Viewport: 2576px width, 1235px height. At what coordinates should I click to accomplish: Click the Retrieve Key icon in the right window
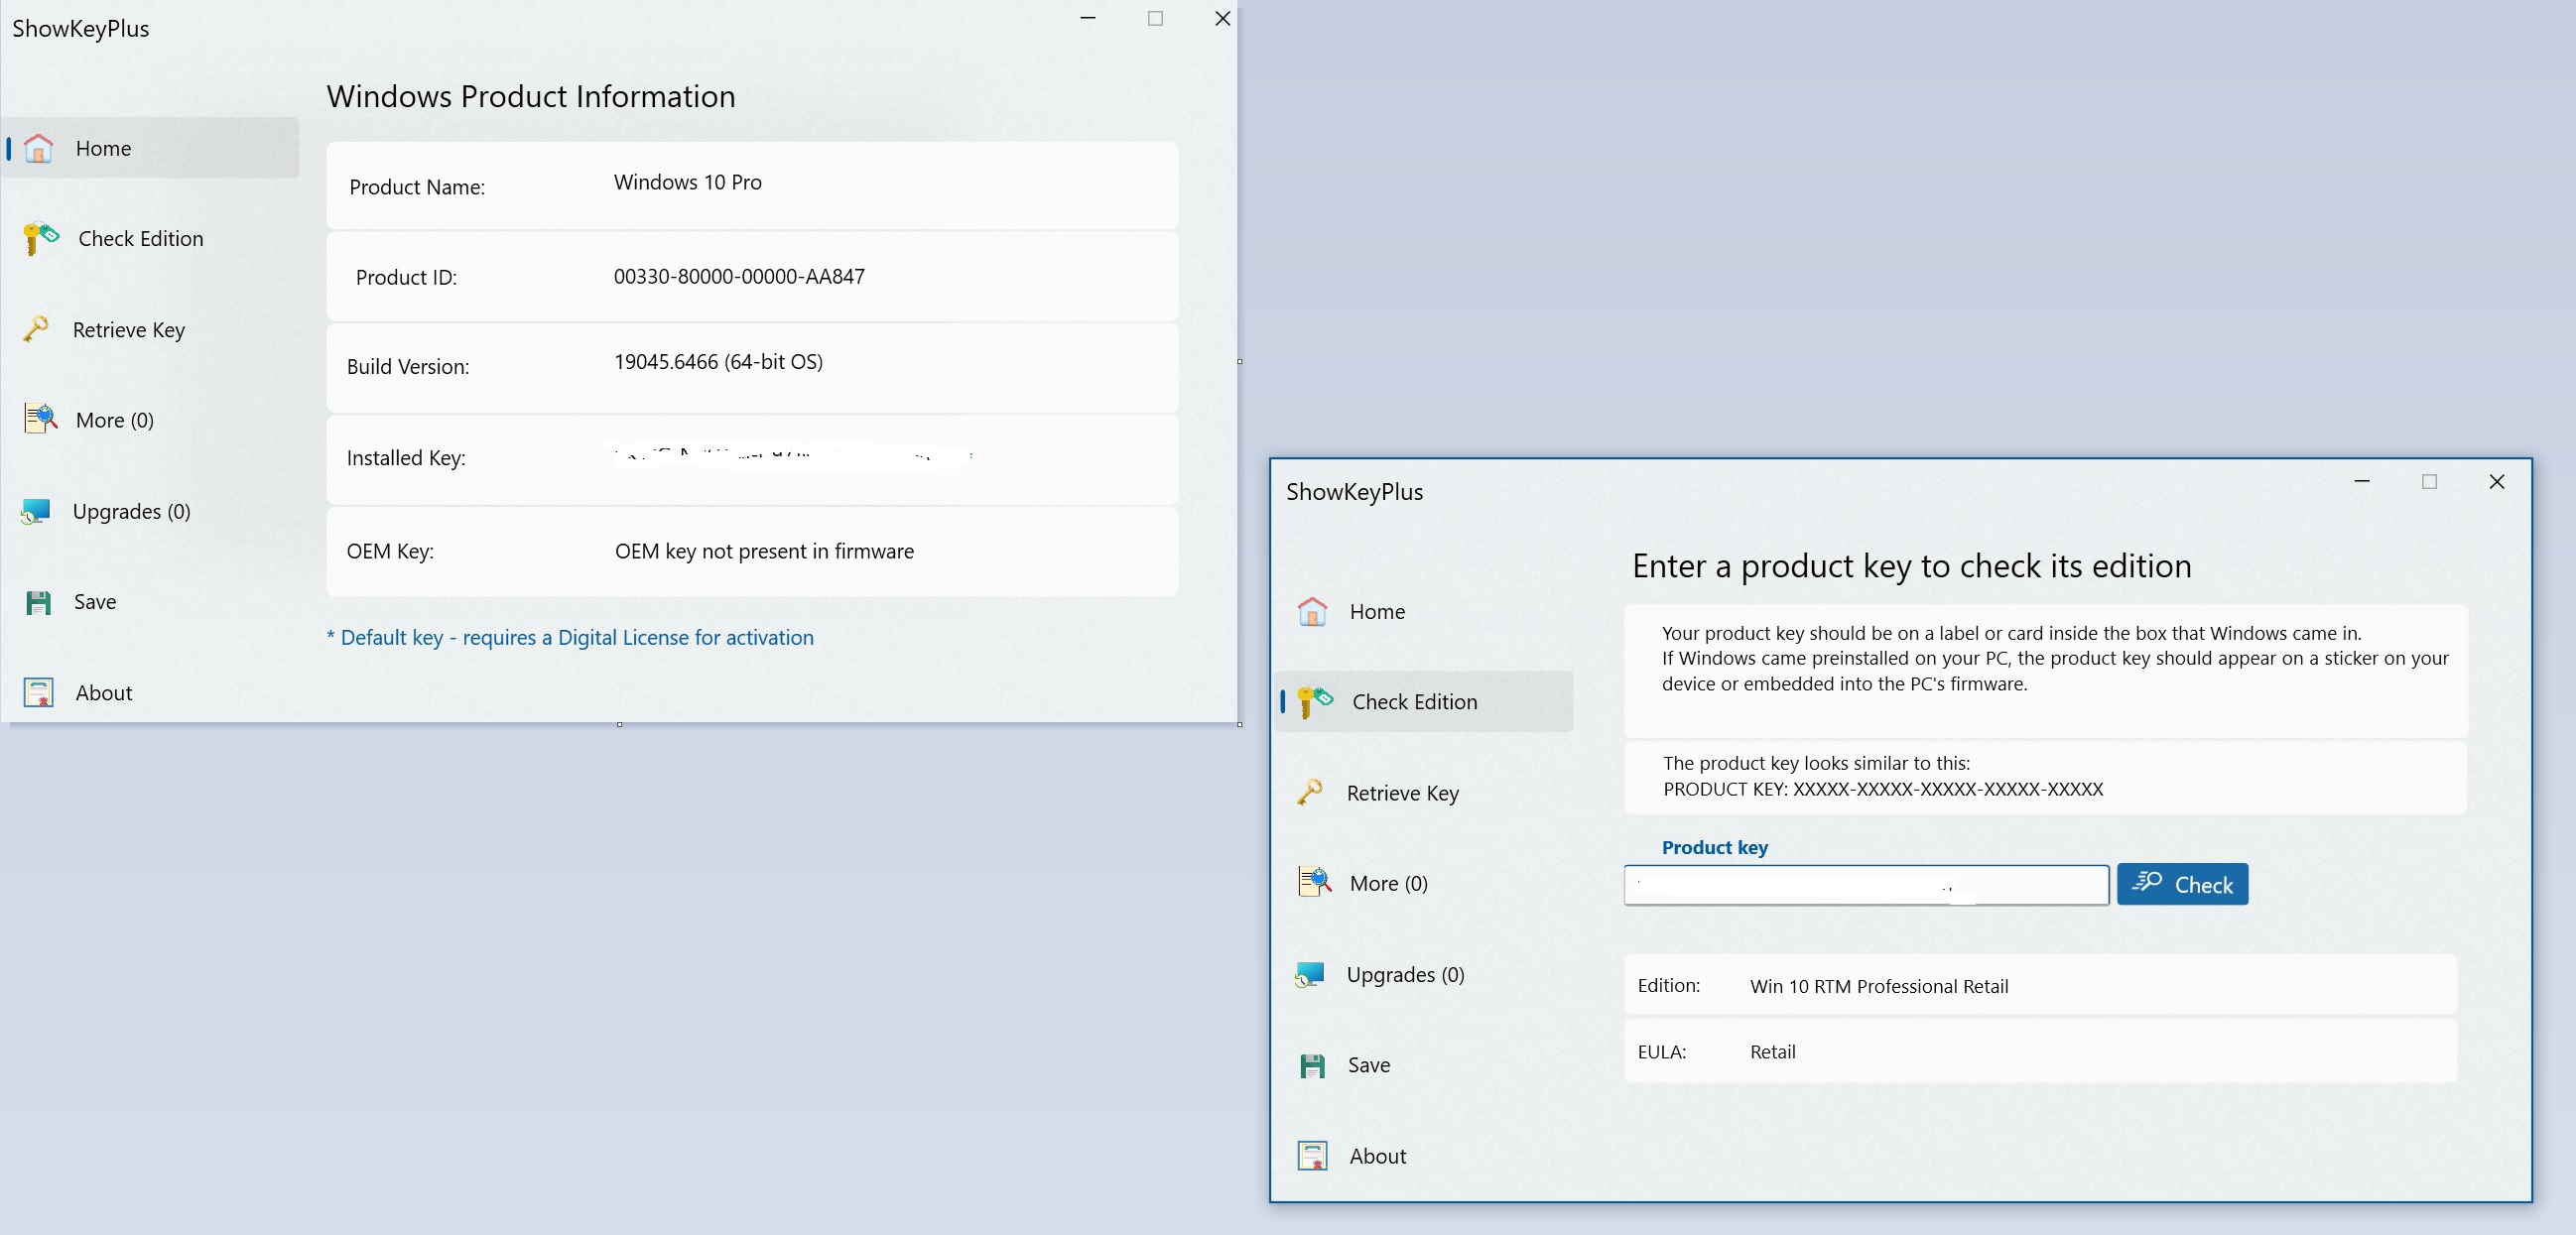point(1311,792)
